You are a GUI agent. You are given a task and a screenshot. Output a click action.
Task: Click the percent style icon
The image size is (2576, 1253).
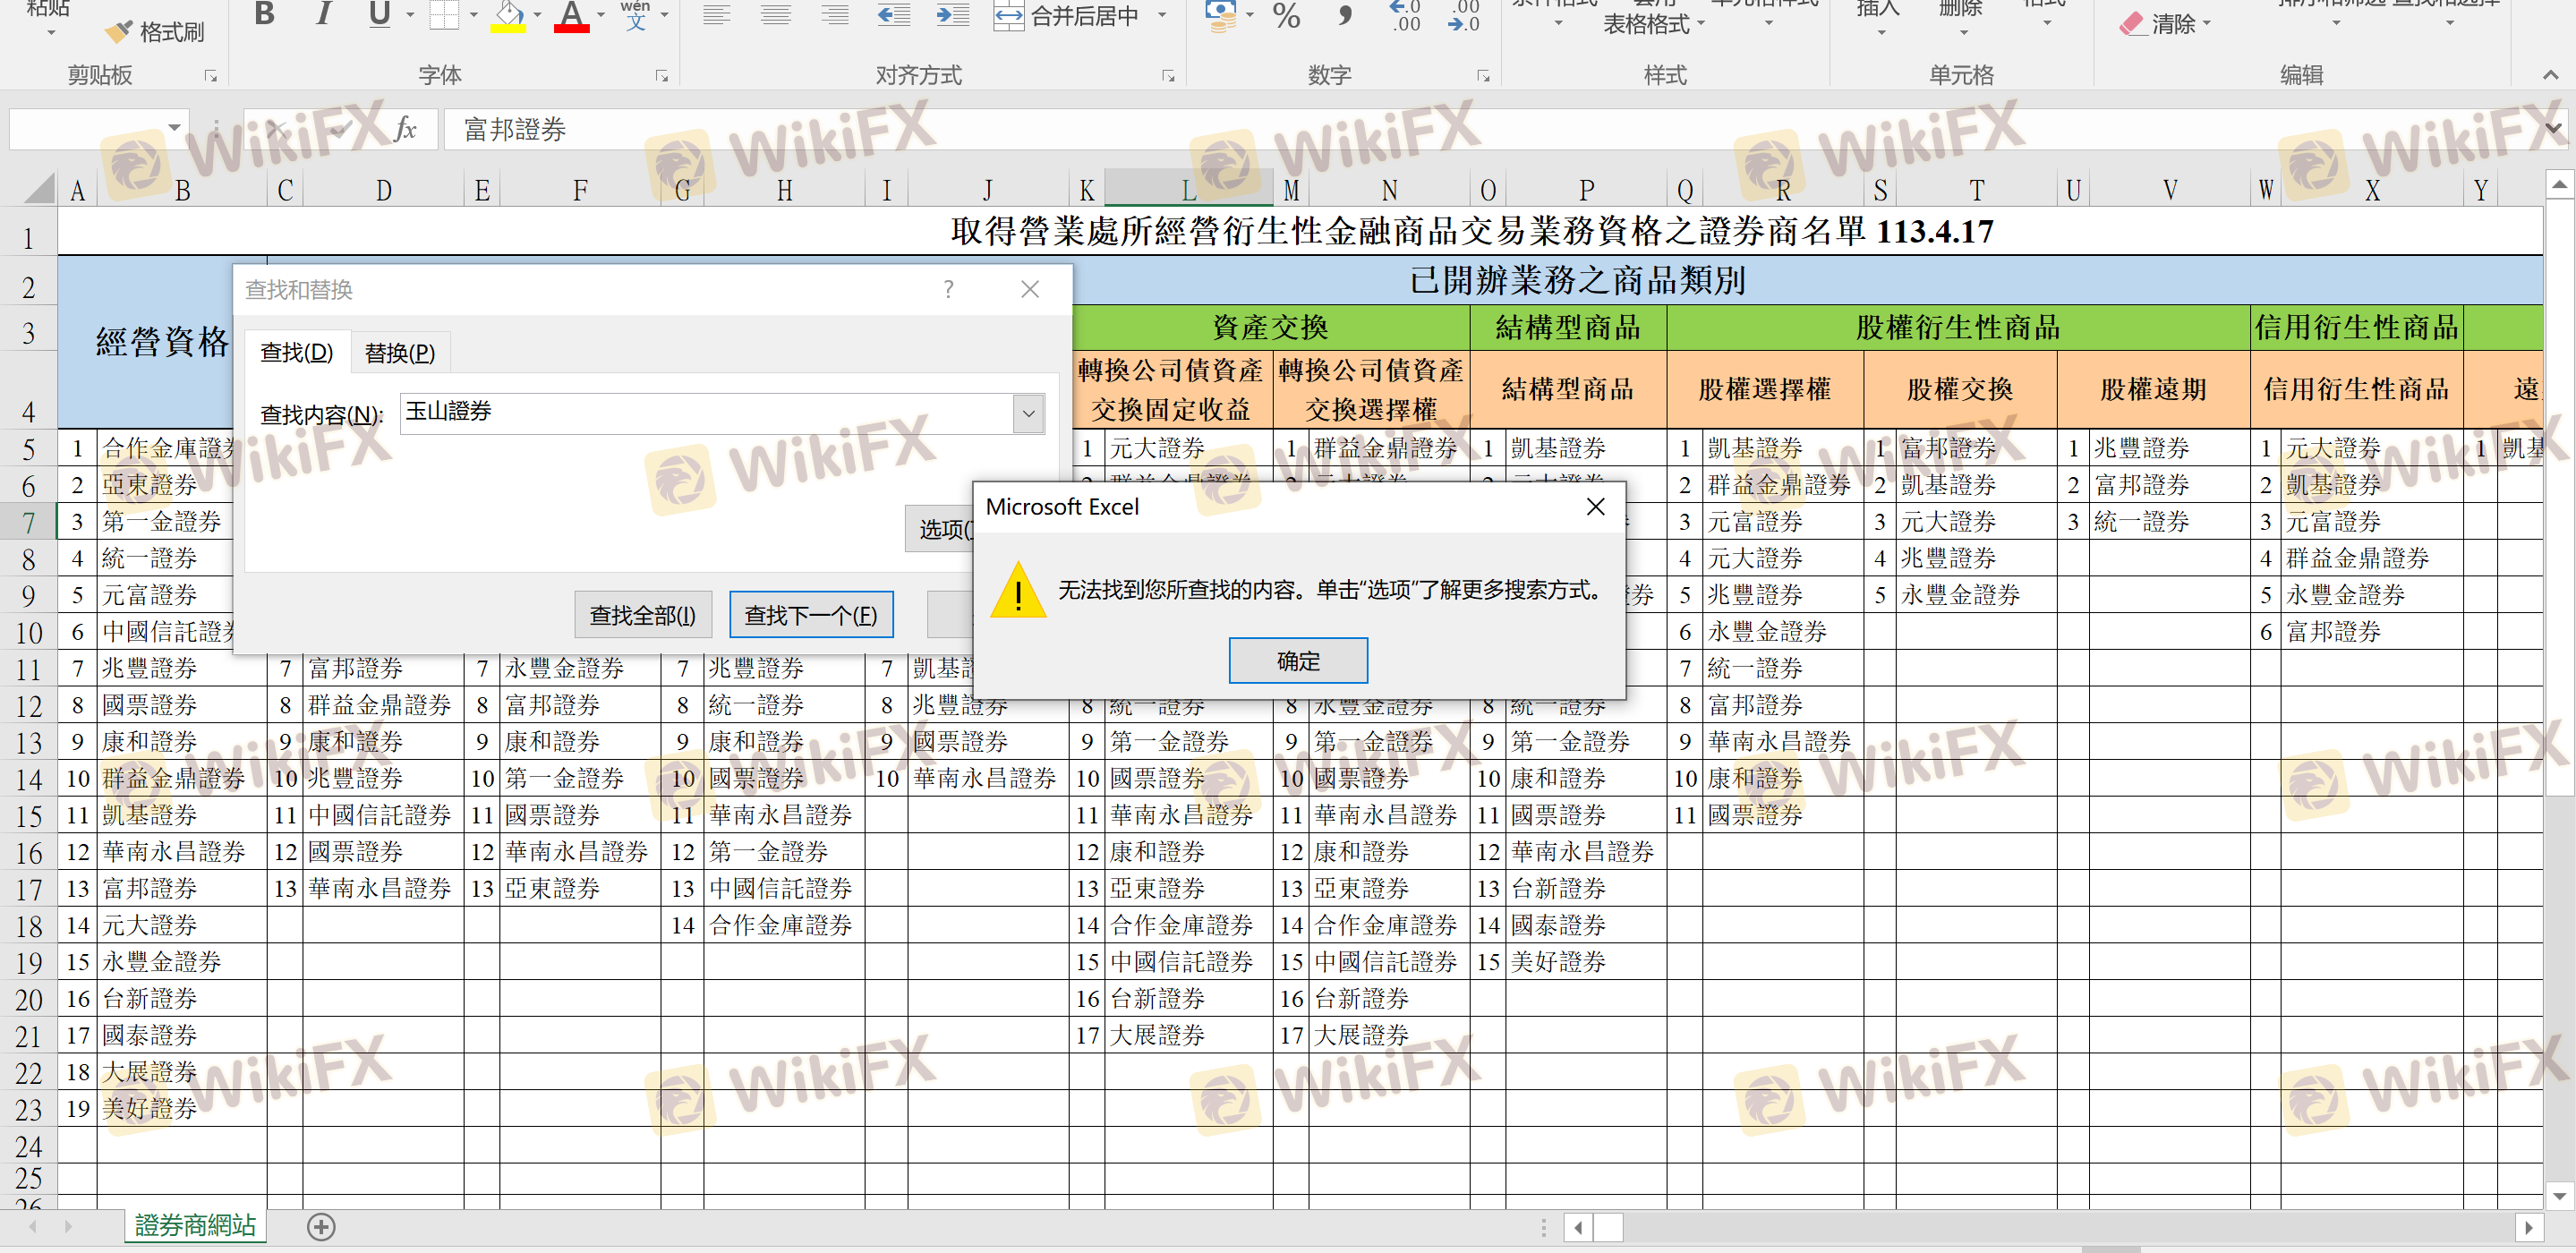(x=1286, y=15)
